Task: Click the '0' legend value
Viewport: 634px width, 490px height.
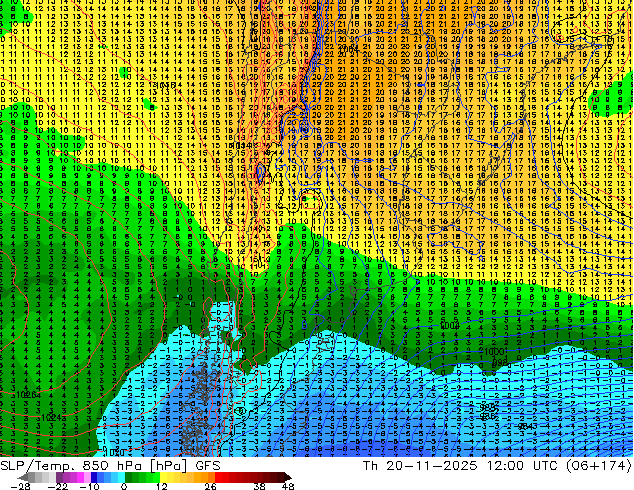Action: pos(125,486)
